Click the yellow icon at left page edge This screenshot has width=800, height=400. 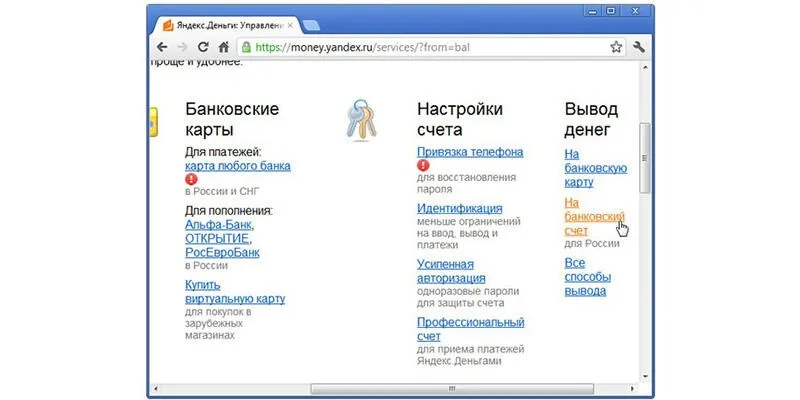pos(153,122)
